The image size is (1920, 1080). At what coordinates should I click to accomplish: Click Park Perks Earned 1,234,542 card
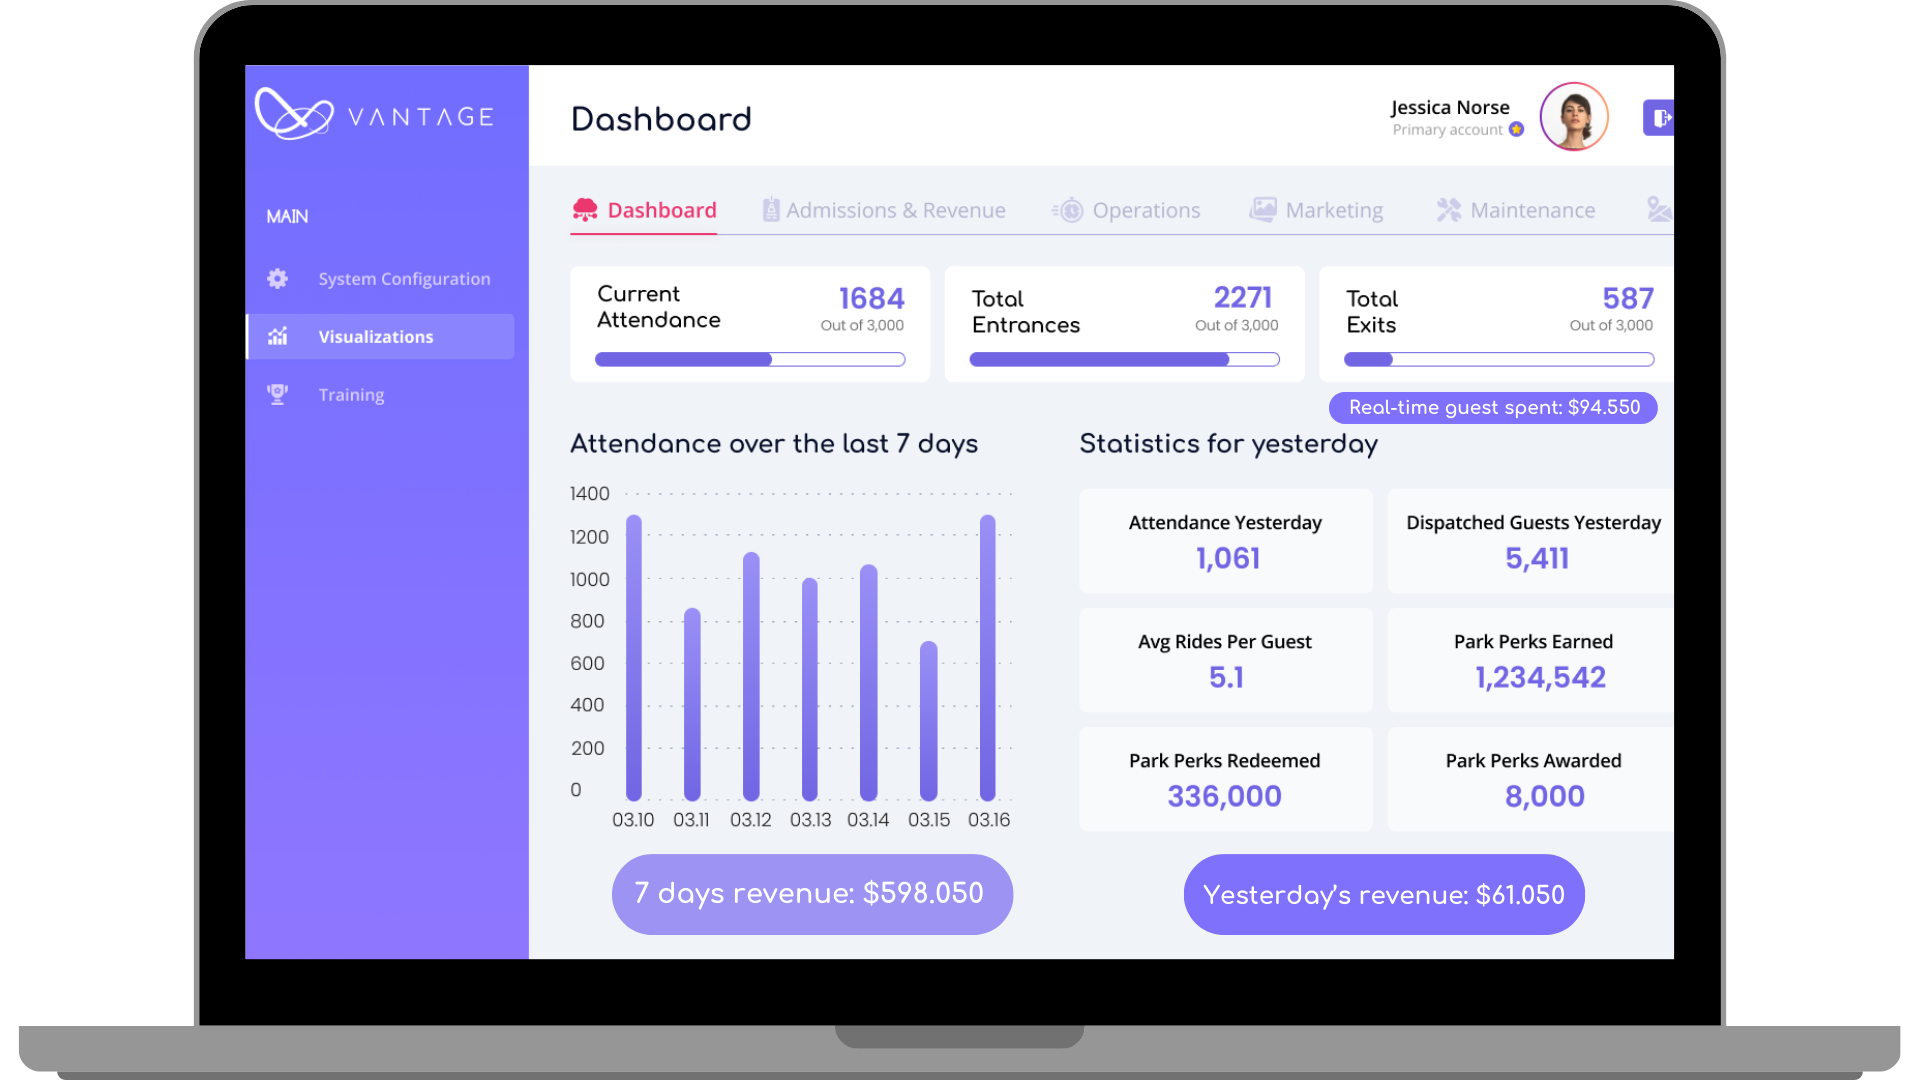[1531, 660]
